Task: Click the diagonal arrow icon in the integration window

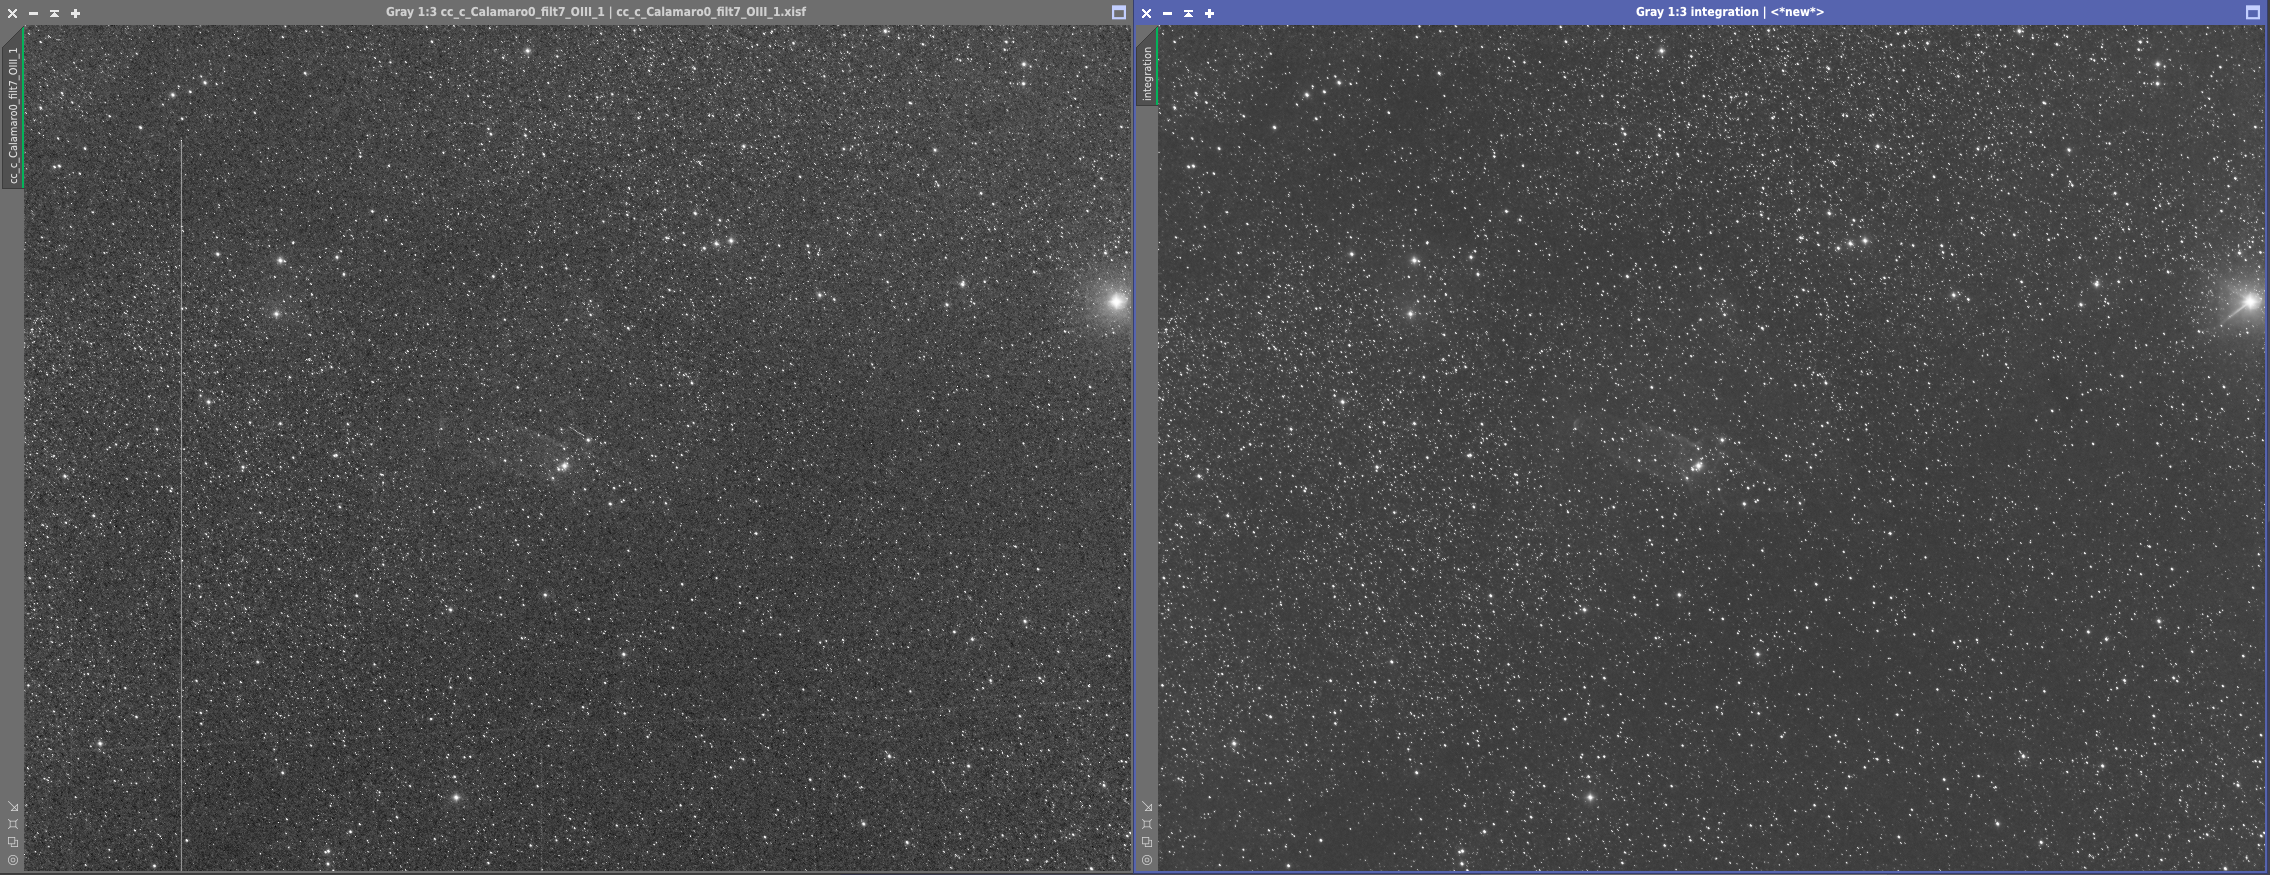Action: coord(1147,807)
